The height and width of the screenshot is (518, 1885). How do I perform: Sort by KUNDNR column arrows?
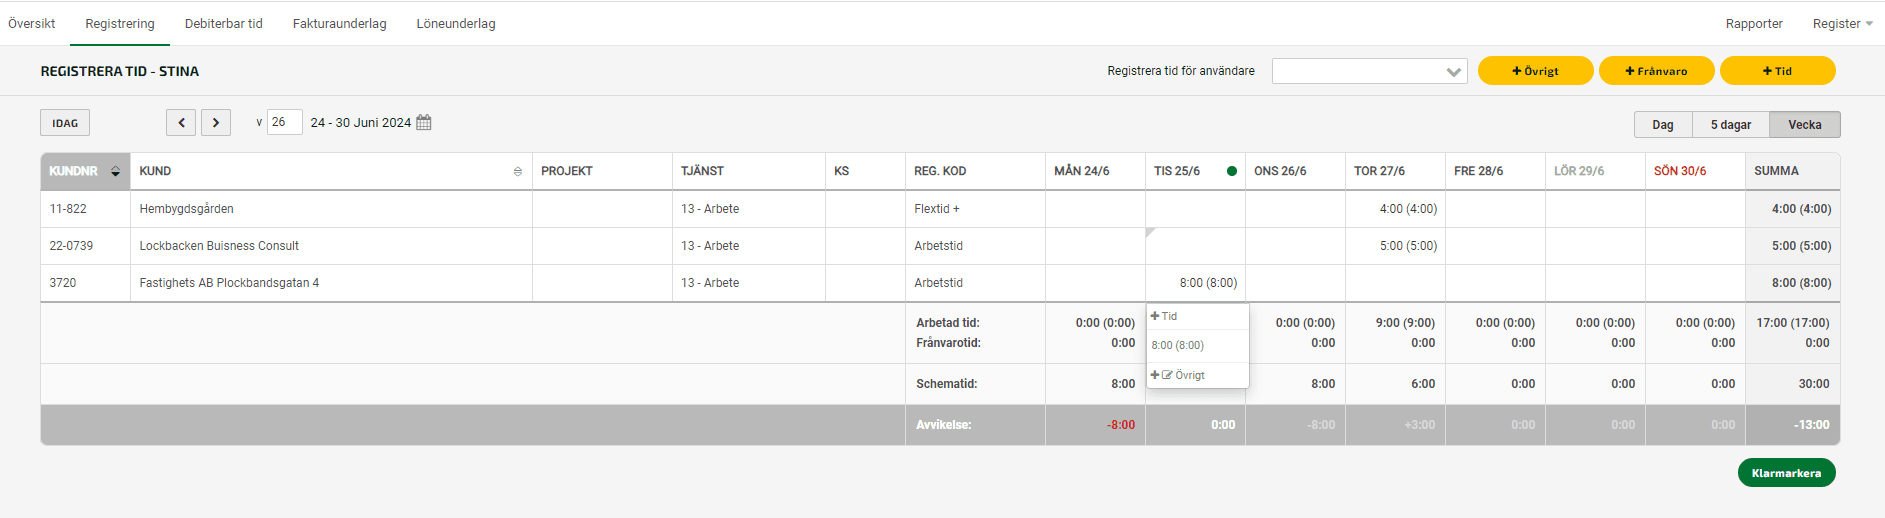pyautogui.click(x=116, y=171)
